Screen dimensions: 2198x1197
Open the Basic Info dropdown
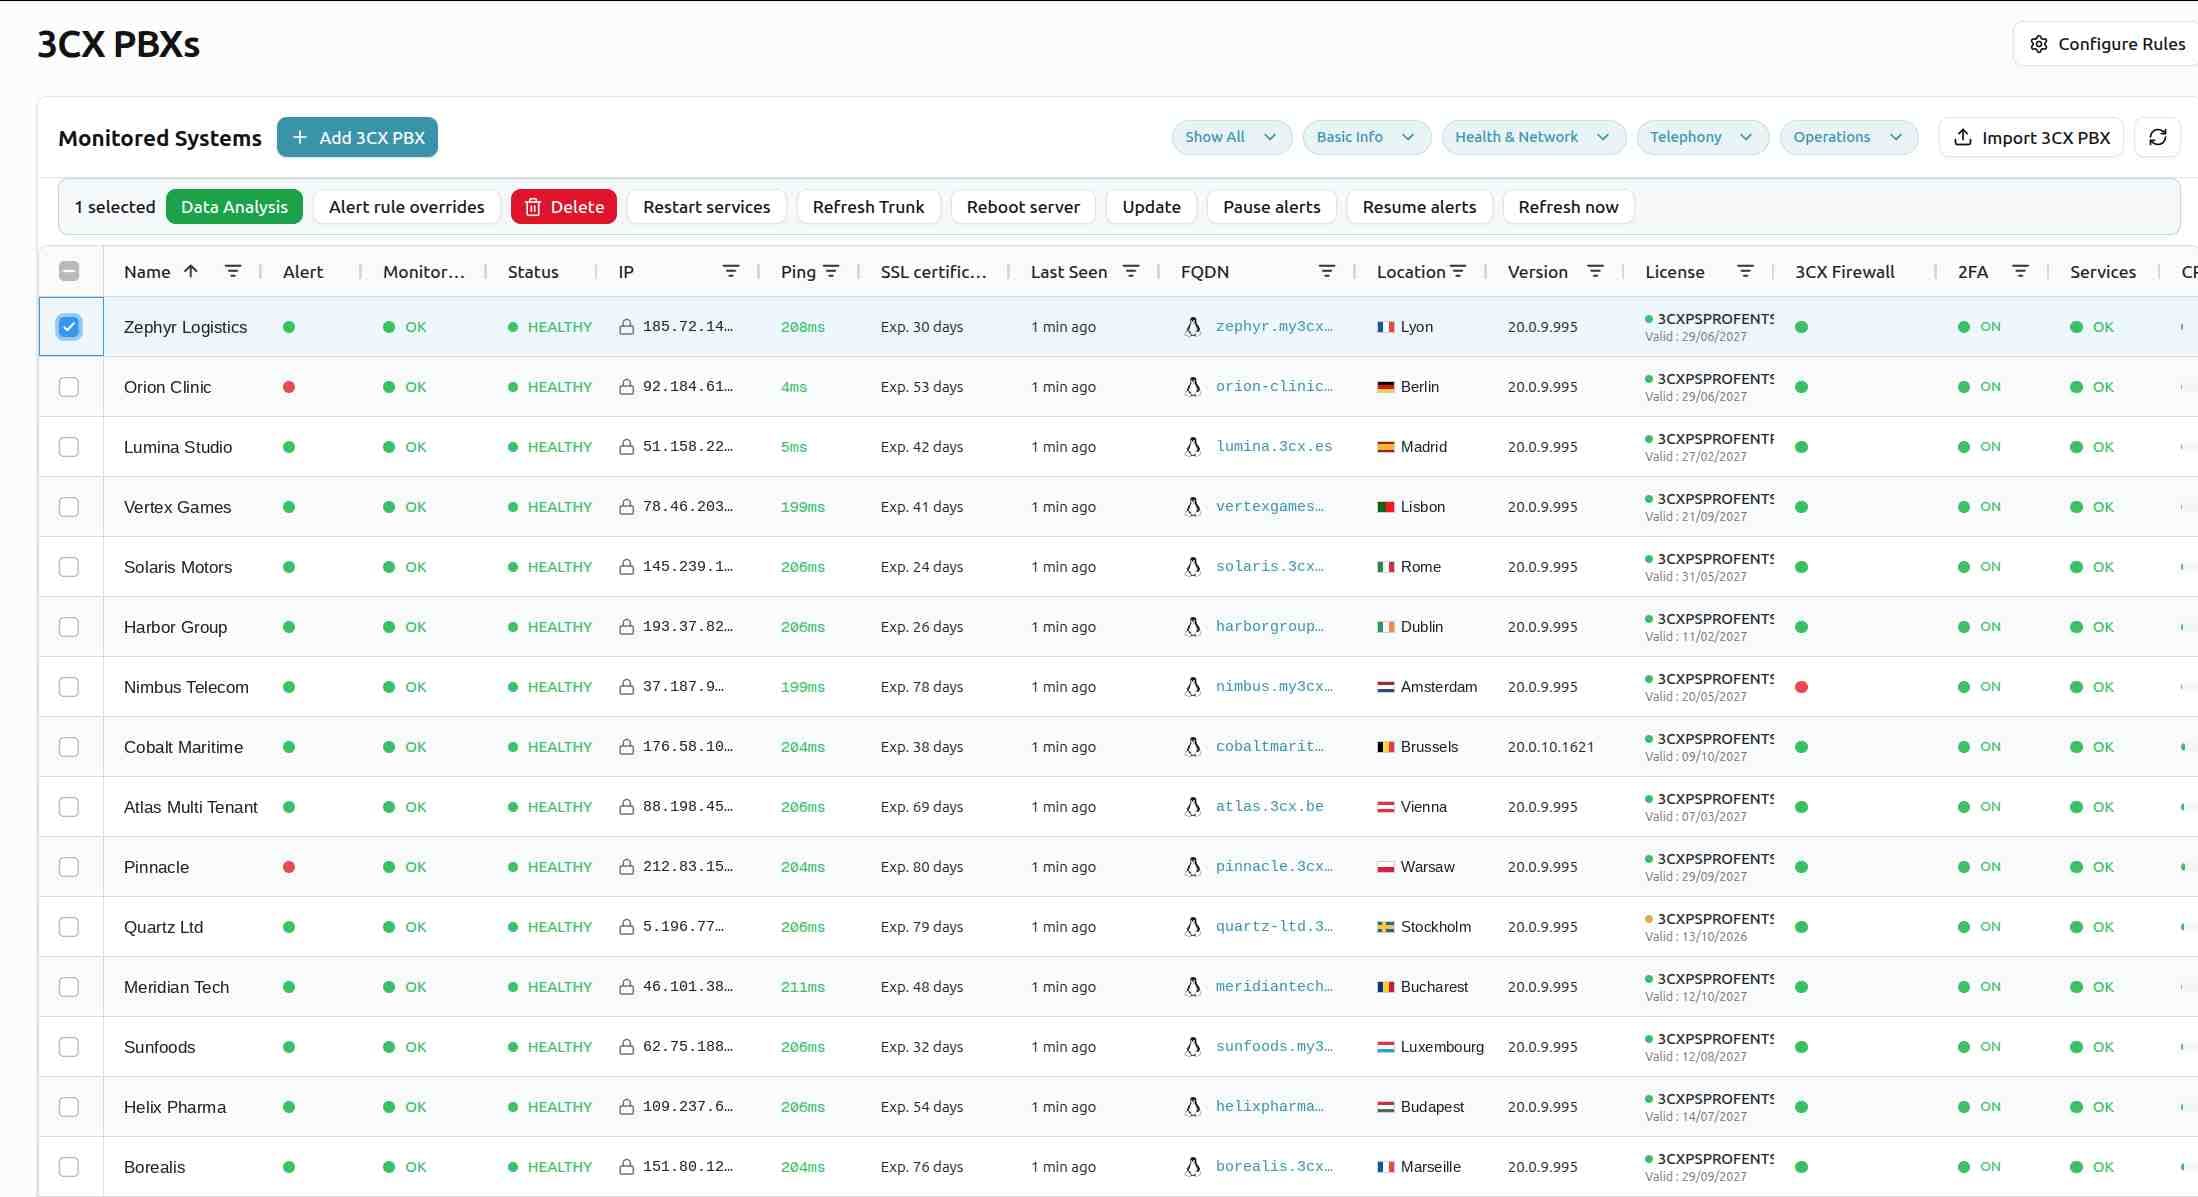[1366, 137]
